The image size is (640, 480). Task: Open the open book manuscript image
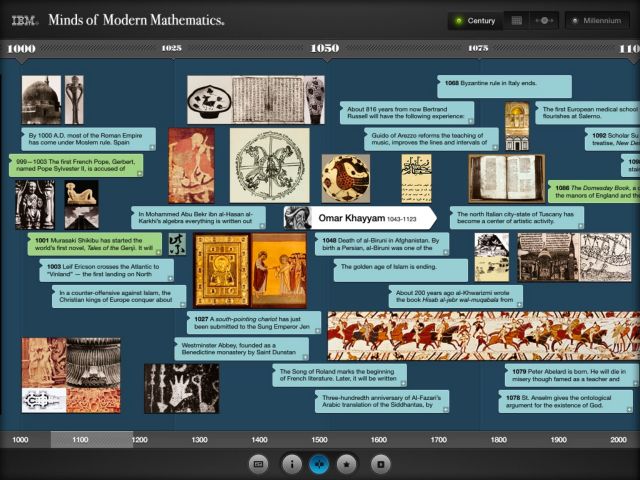(x=505, y=178)
